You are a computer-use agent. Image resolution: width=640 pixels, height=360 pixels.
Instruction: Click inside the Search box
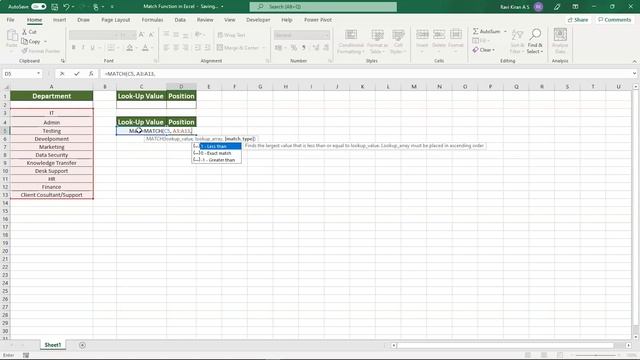click(x=323, y=7)
